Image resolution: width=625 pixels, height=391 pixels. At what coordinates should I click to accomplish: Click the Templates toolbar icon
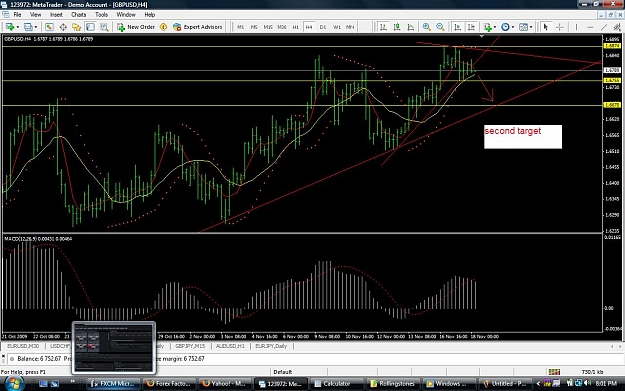pyautogui.click(x=523, y=27)
